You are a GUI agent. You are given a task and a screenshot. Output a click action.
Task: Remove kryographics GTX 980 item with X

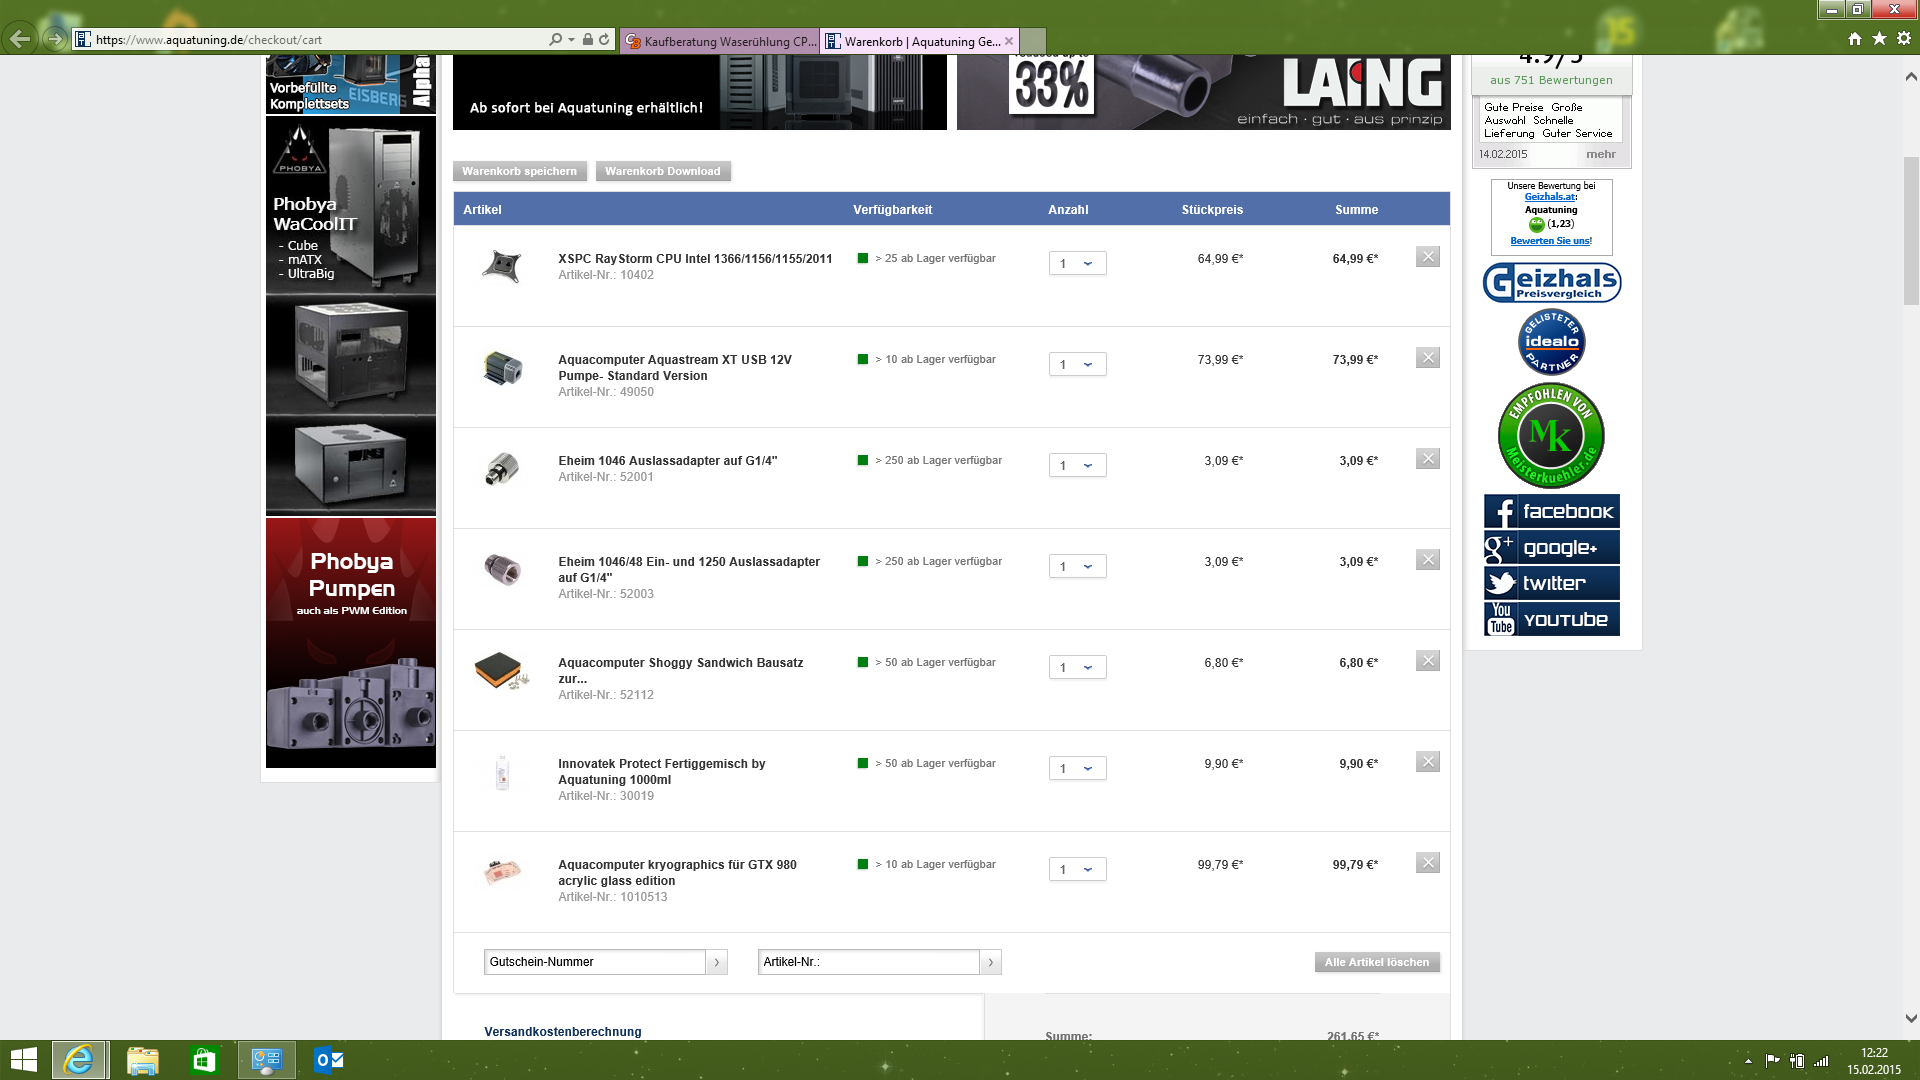click(x=1427, y=863)
